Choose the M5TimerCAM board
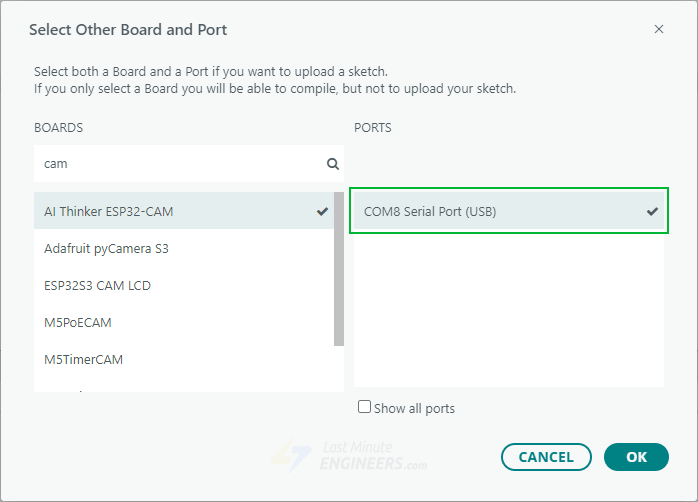Image resolution: width=698 pixels, height=502 pixels. coord(84,359)
